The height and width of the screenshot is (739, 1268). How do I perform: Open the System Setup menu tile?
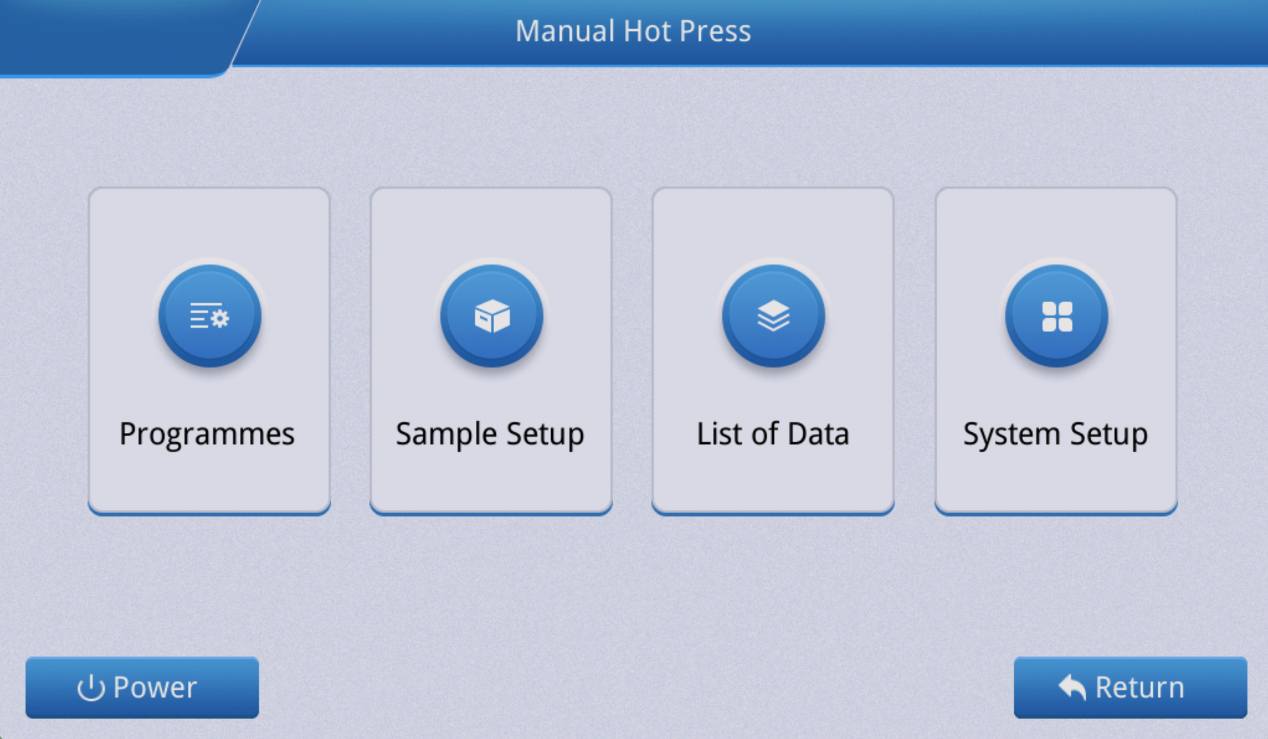[1056, 350]
